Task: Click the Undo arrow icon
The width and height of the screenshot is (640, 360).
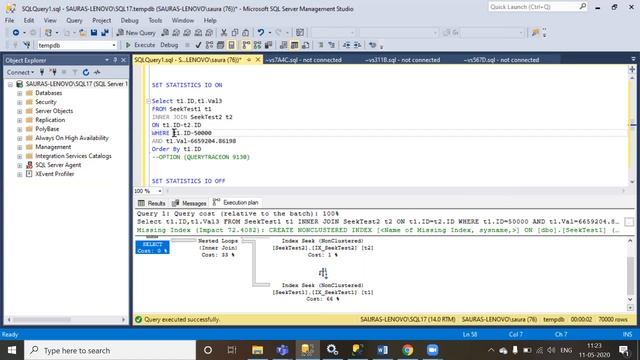Action: click(260, 33)
